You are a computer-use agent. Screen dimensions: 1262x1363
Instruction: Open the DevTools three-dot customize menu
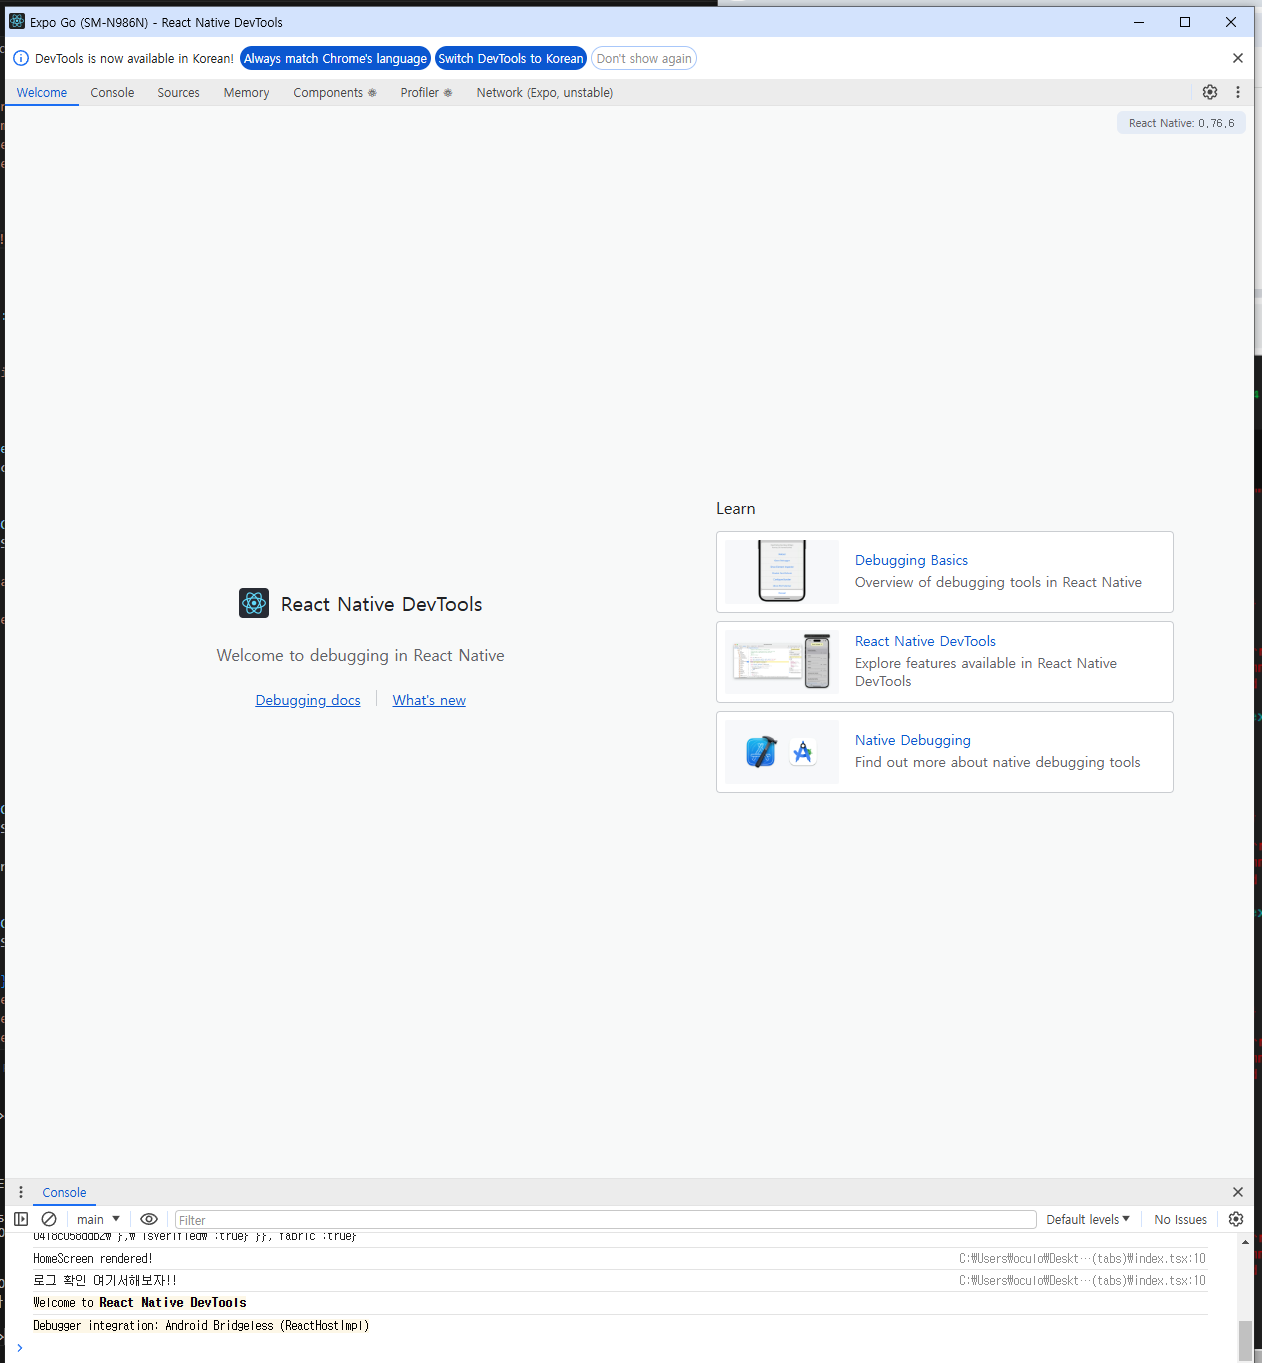point(1238,92)
